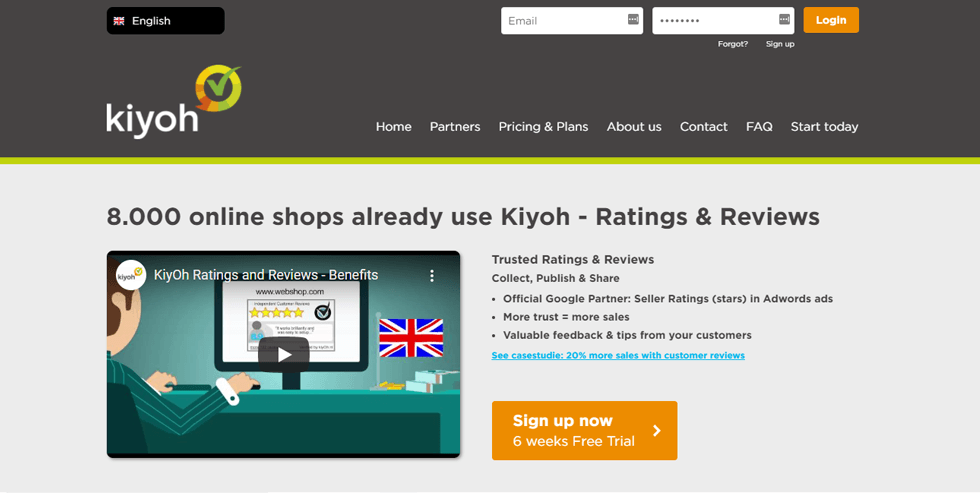Open Pricing & Plans menu item
The image size is (980, 493).
click(543, 127)
